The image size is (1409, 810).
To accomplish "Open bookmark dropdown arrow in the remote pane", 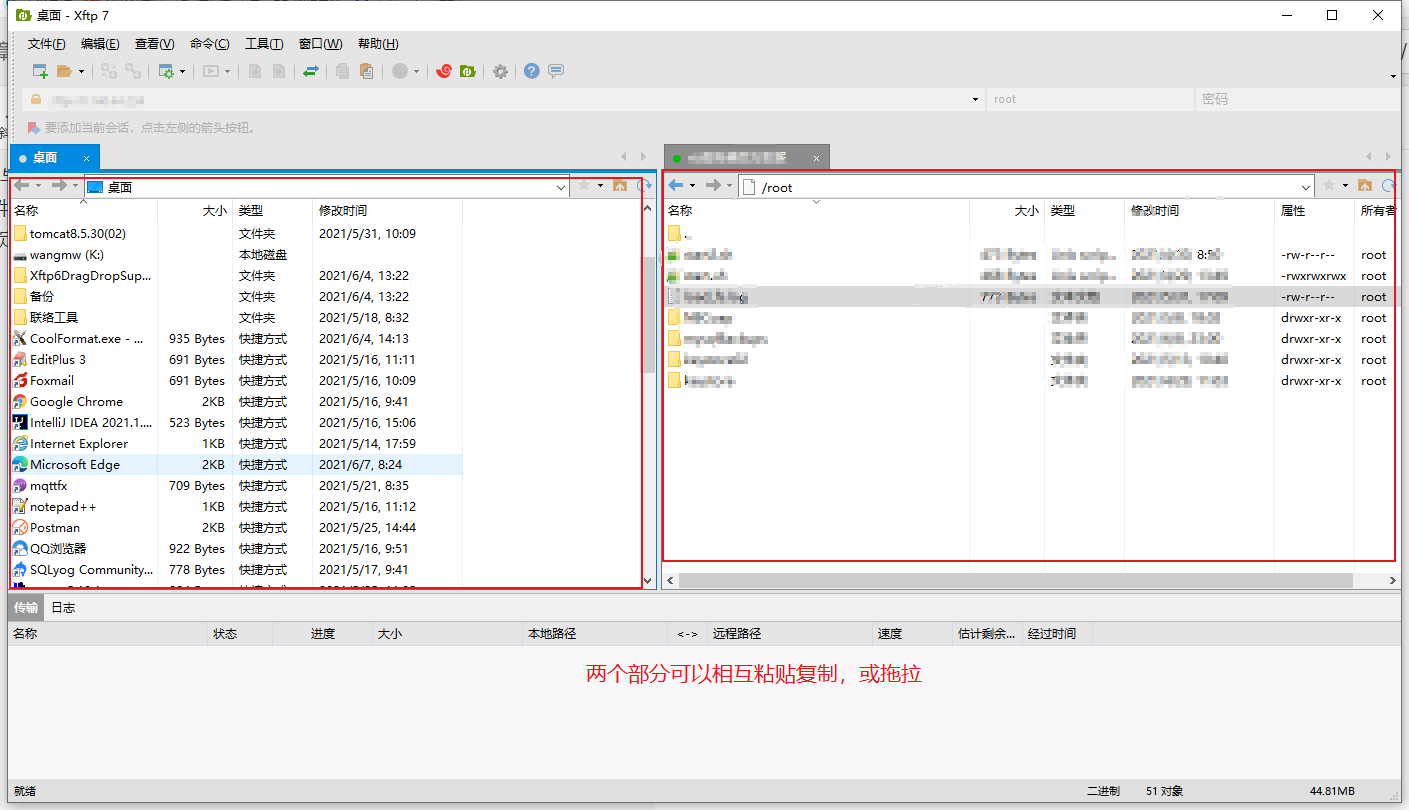I will (x=1346, y=186).
